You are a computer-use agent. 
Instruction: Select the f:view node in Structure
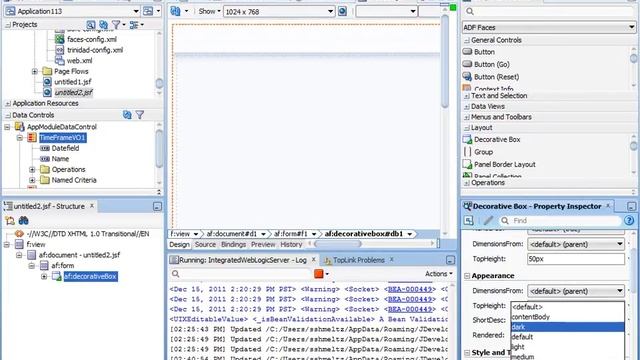tap(36, 244)
